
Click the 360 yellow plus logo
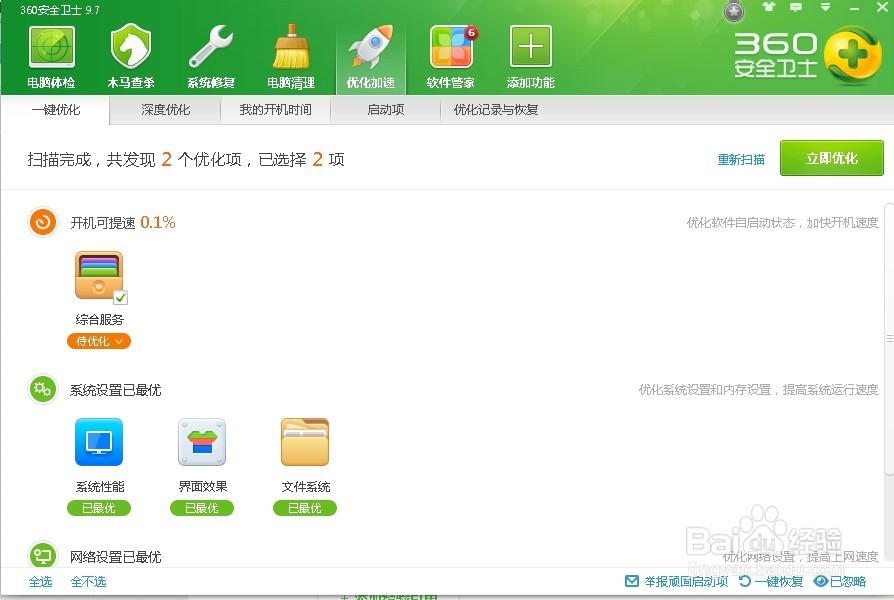point(852,55)
